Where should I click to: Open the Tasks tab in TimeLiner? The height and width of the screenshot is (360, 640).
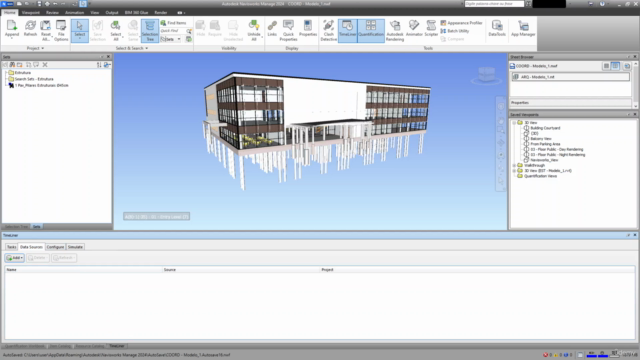[x=12, y=247]
